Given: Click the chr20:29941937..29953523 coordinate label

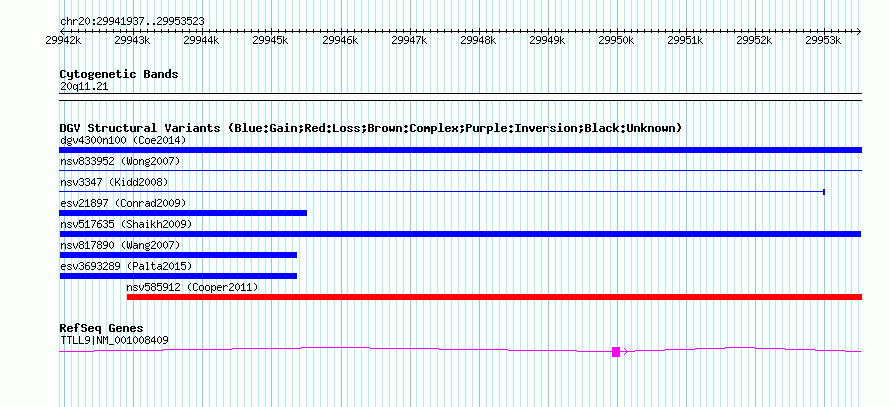Looking at the screenshot, I should click(132, 22).
